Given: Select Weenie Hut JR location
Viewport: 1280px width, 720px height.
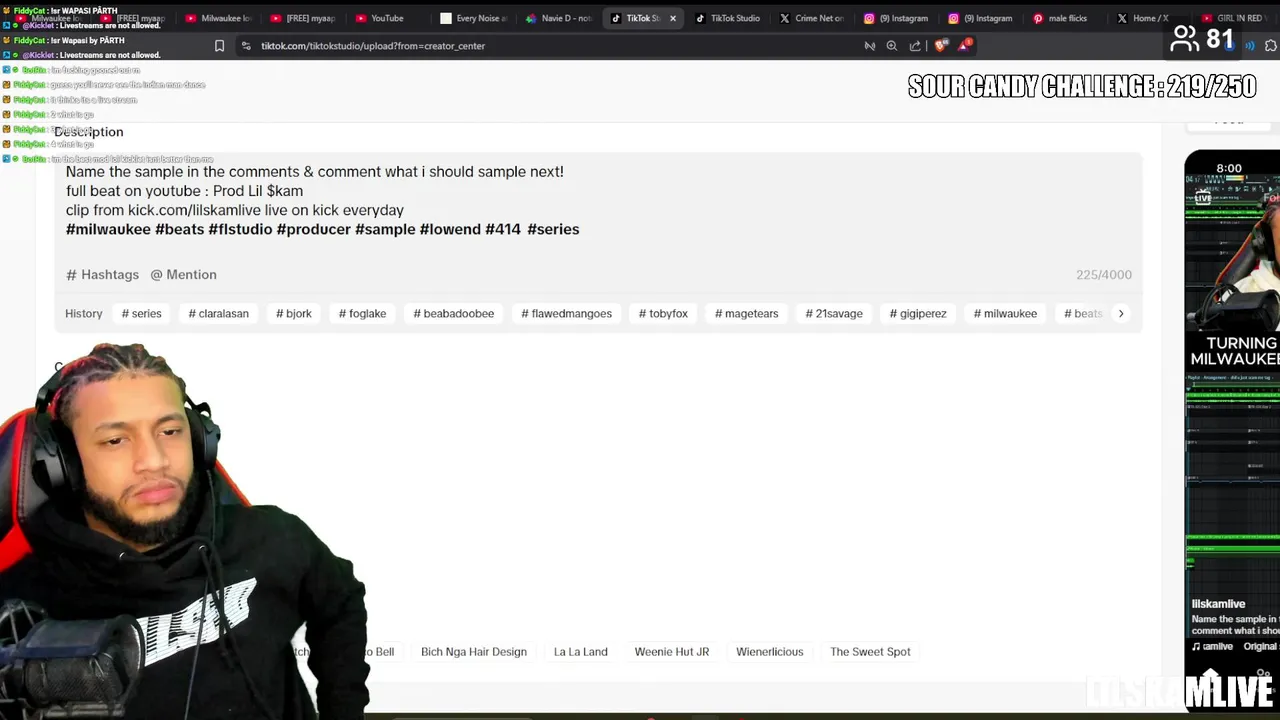Looking at the screenshot, I should tap(671, 652).
